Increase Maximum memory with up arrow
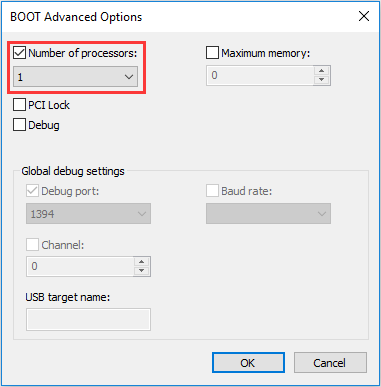Screen dimensions: 381x387 point(321,71)
